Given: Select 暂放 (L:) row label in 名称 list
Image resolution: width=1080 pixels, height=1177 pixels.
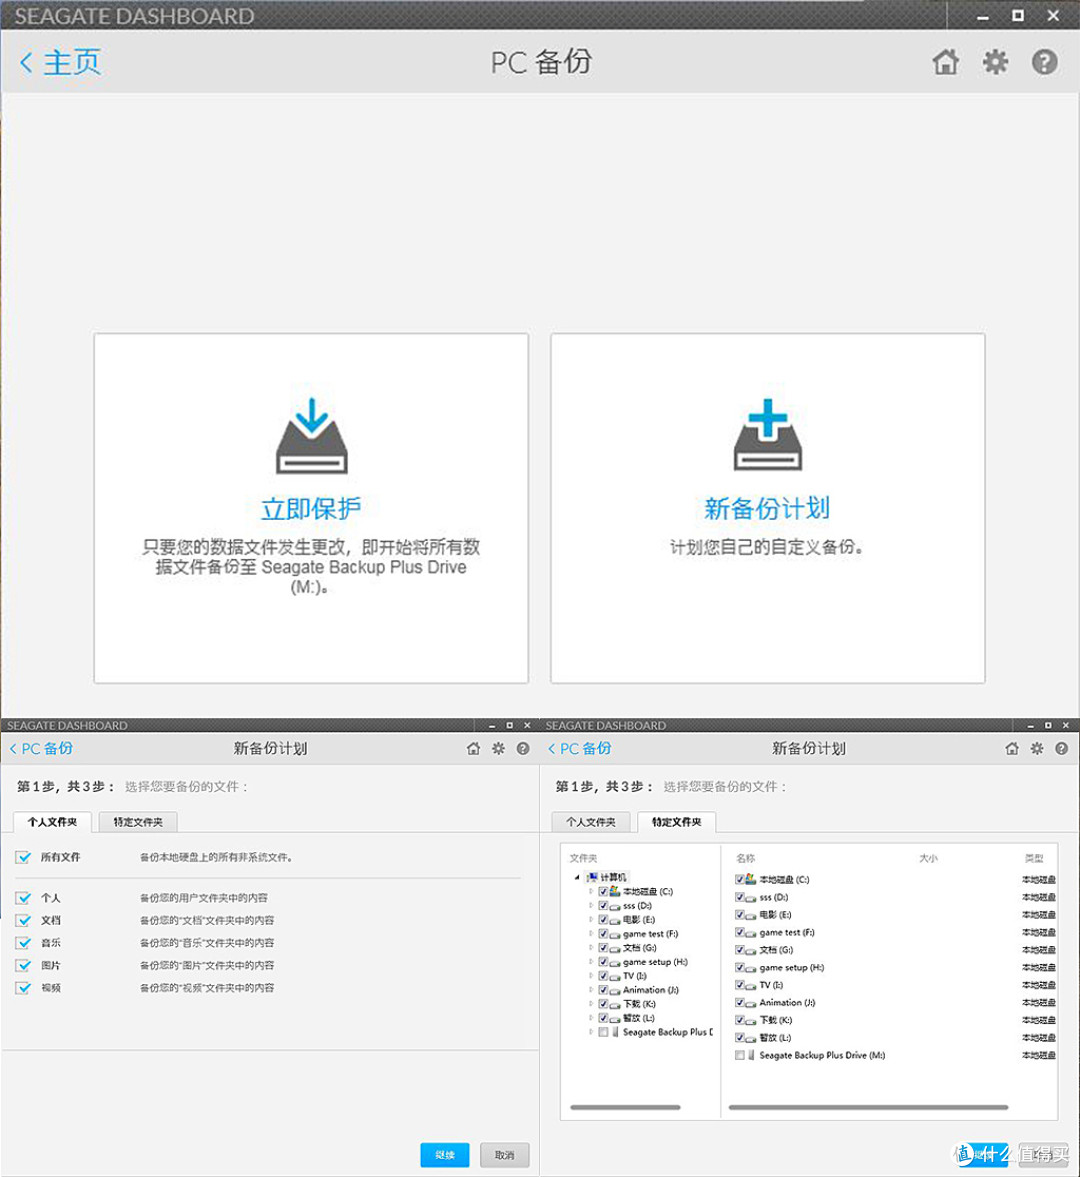Looking at the screenshot, I should click(775, 1037).
